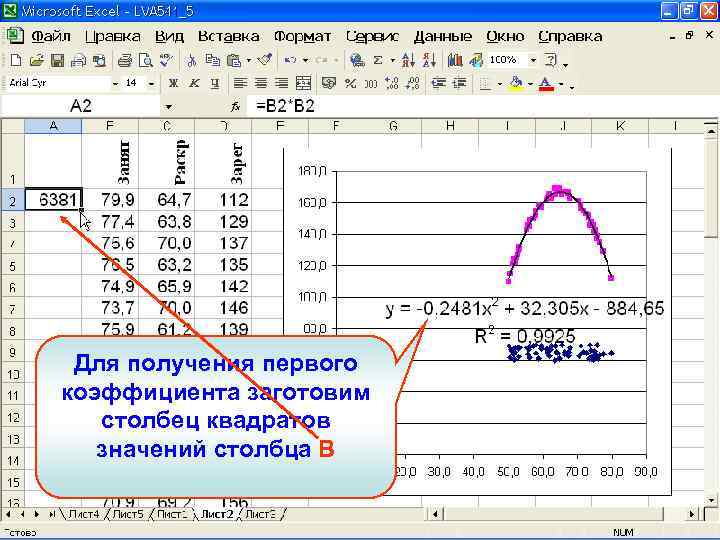Open the Данные menu
The height and width of the screenshot is (540, 720).
443,36
